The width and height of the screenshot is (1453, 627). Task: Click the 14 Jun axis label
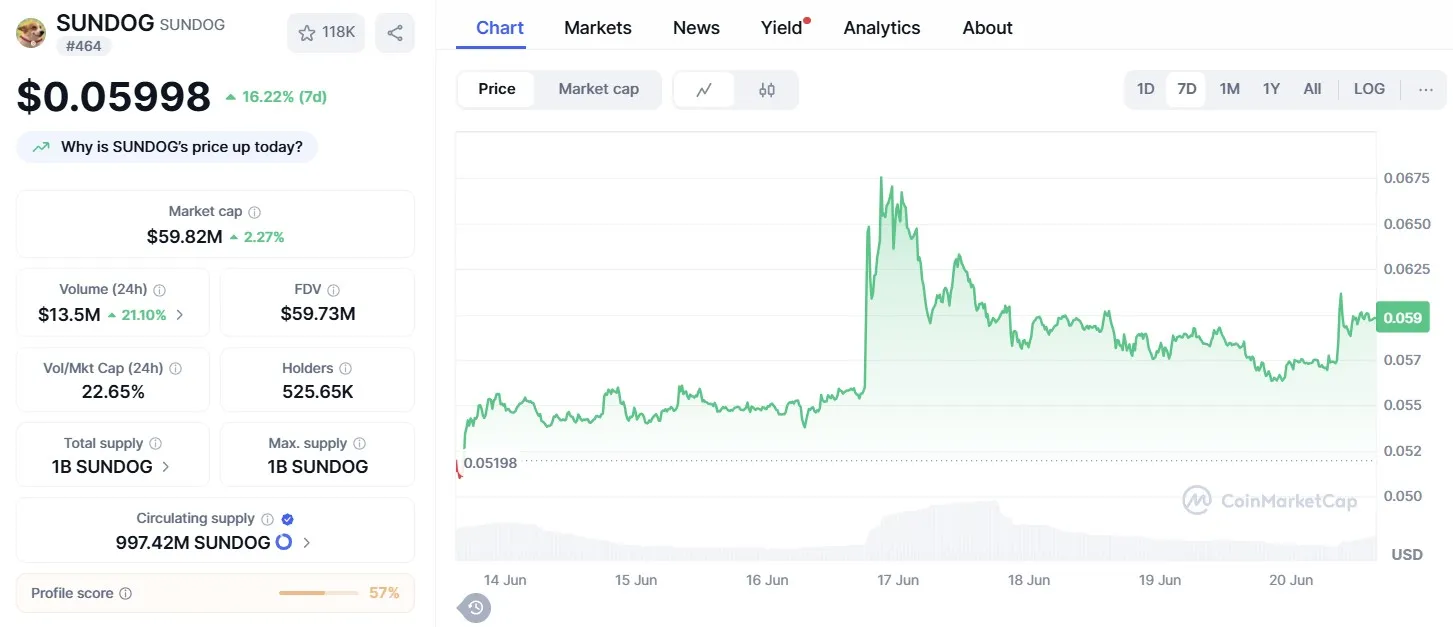coord(505,580)
